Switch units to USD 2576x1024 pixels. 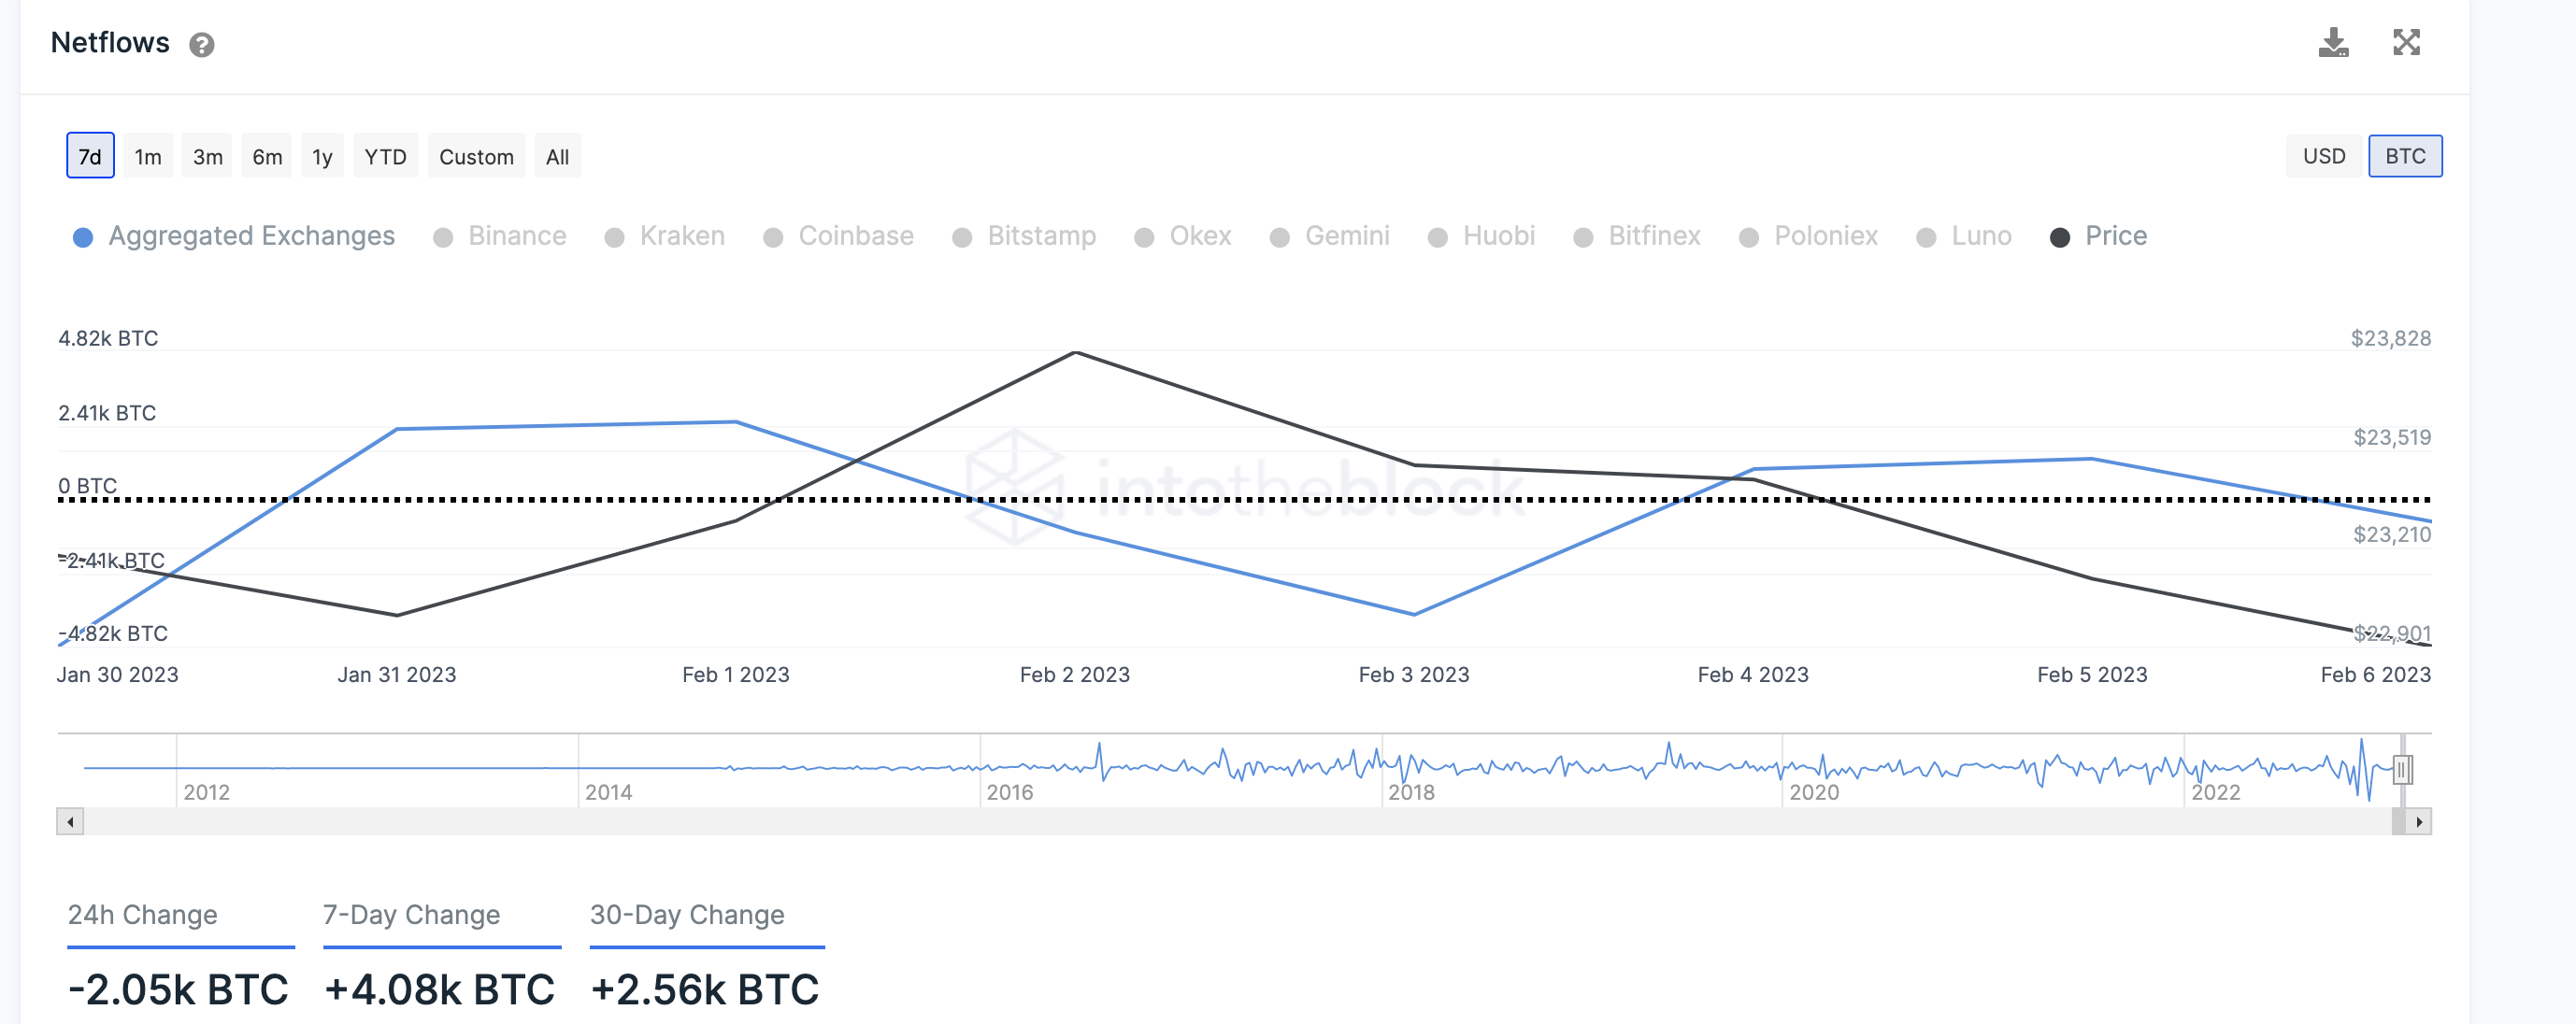pyautogui.click(x=2323, y=156)
